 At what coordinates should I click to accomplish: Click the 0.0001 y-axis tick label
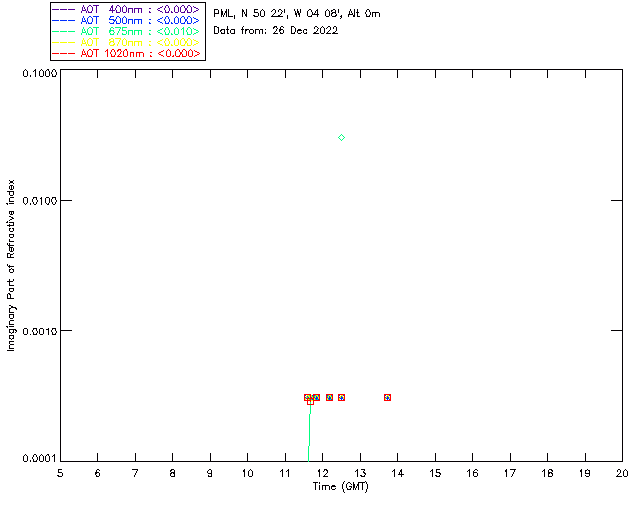[x=40, y=459]
